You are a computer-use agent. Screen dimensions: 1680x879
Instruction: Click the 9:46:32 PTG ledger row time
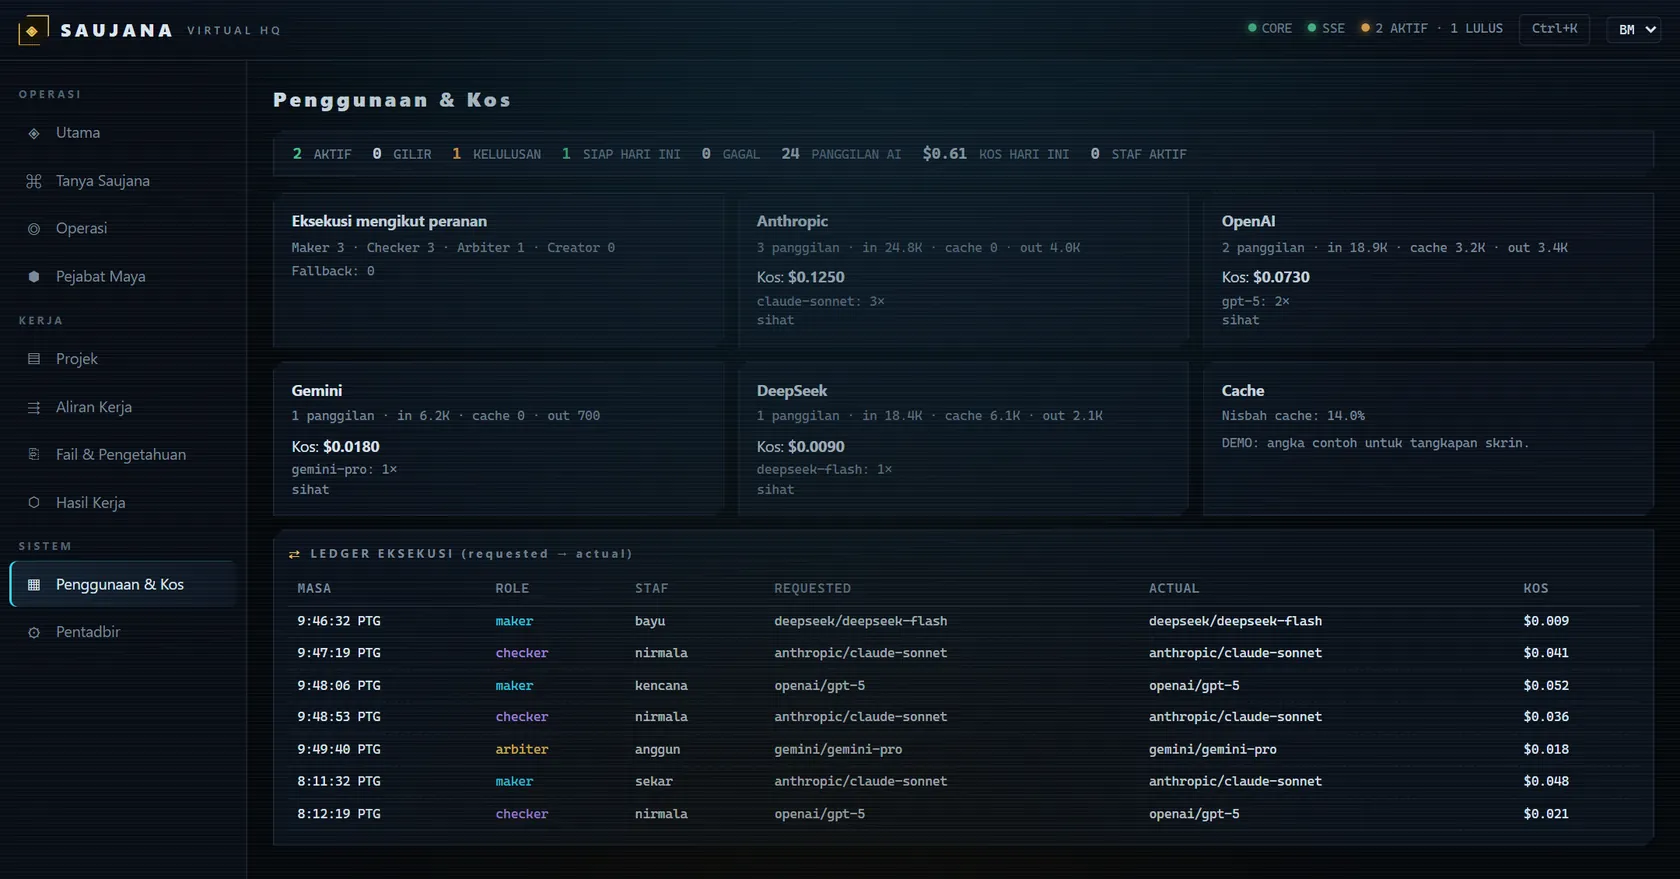point(339,621)
